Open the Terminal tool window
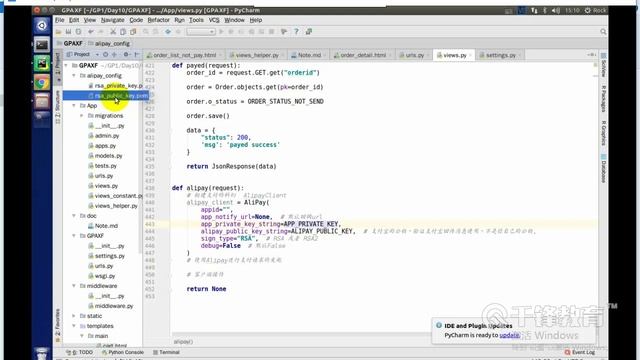 (x=166, y=352)
